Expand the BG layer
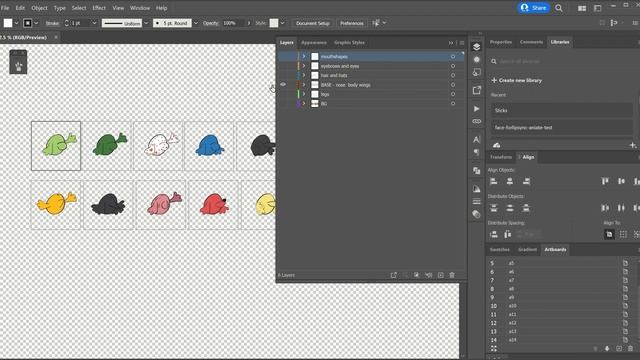The image size is (640, 360). [x=304, y=103]
